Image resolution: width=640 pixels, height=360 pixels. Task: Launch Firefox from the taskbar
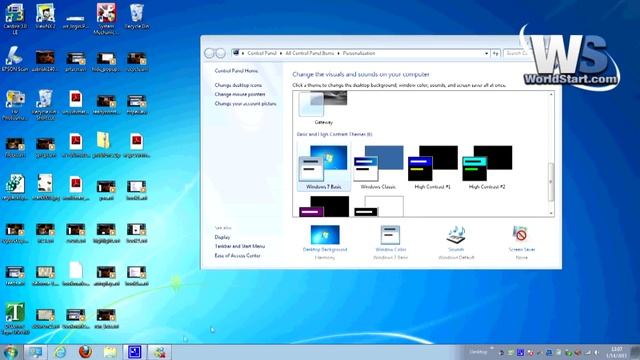pos(85,352)
